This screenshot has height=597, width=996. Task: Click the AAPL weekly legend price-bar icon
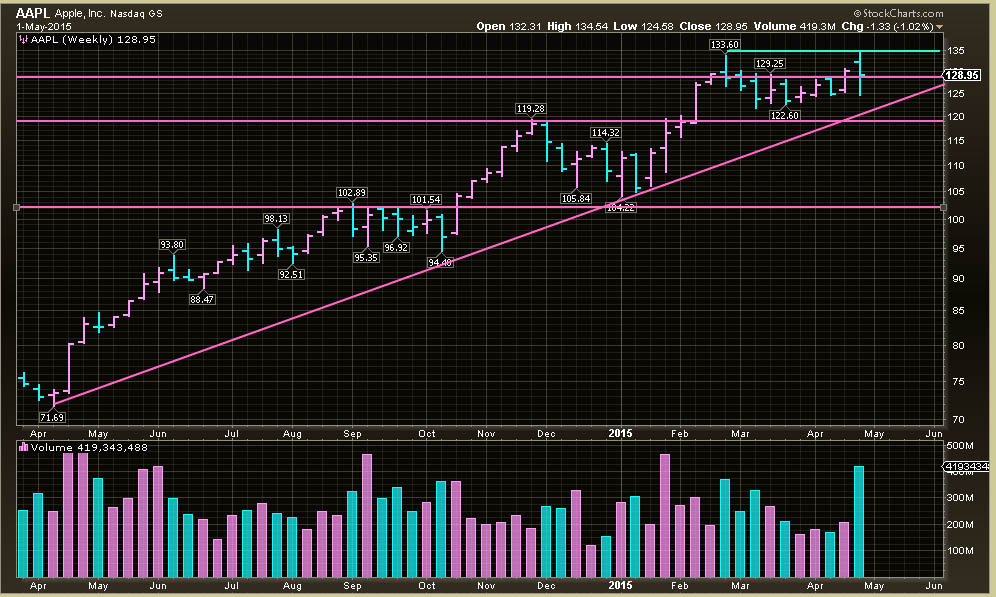tap(24, 39)
